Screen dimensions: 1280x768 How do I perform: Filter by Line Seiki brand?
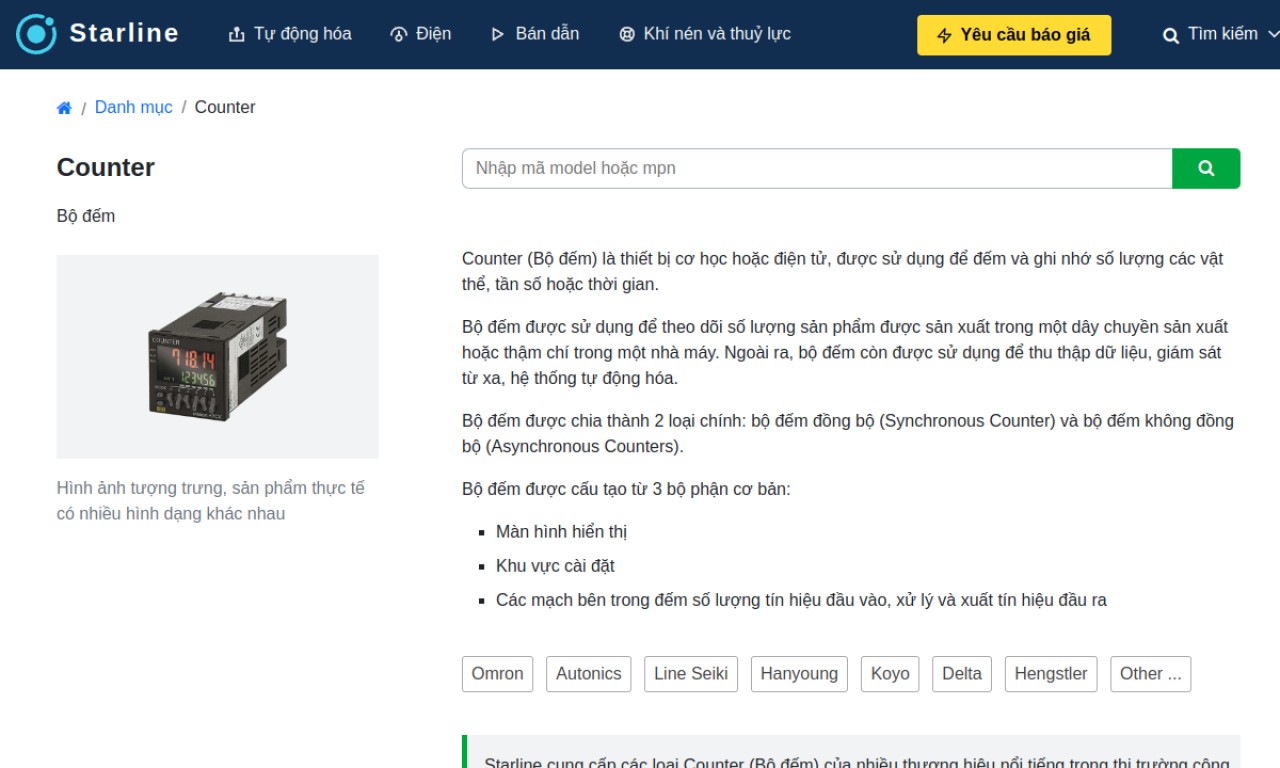pos(691,674)
